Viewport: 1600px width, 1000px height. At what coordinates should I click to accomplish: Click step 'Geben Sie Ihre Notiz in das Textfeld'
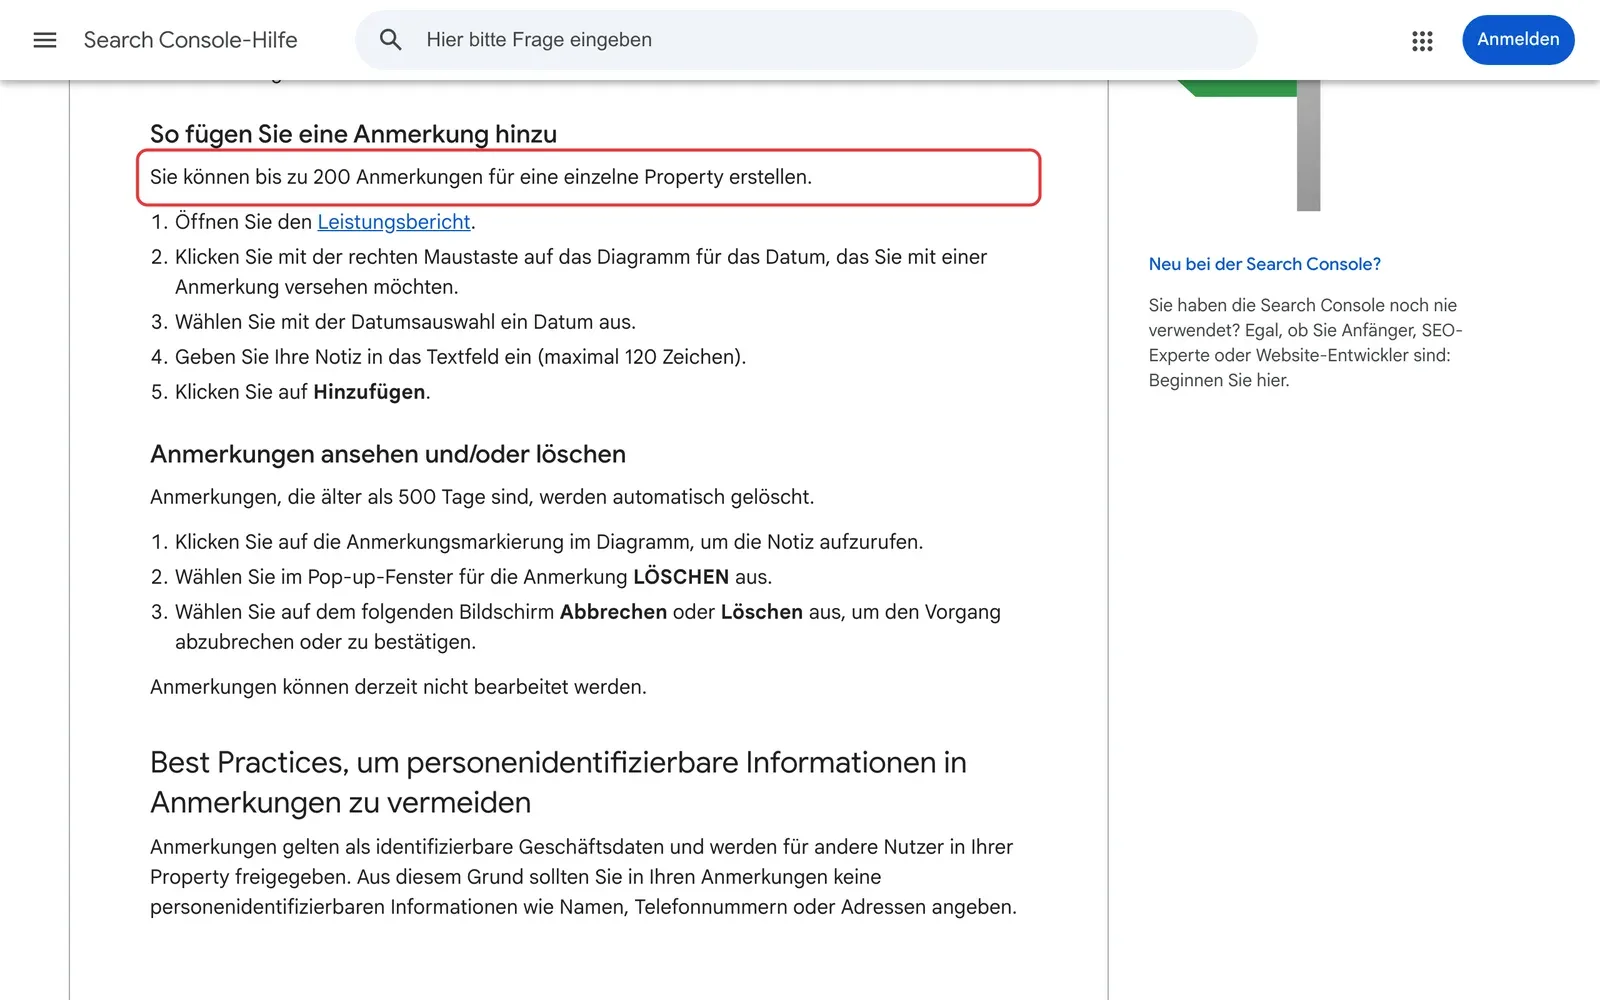[x=460, y=357]
